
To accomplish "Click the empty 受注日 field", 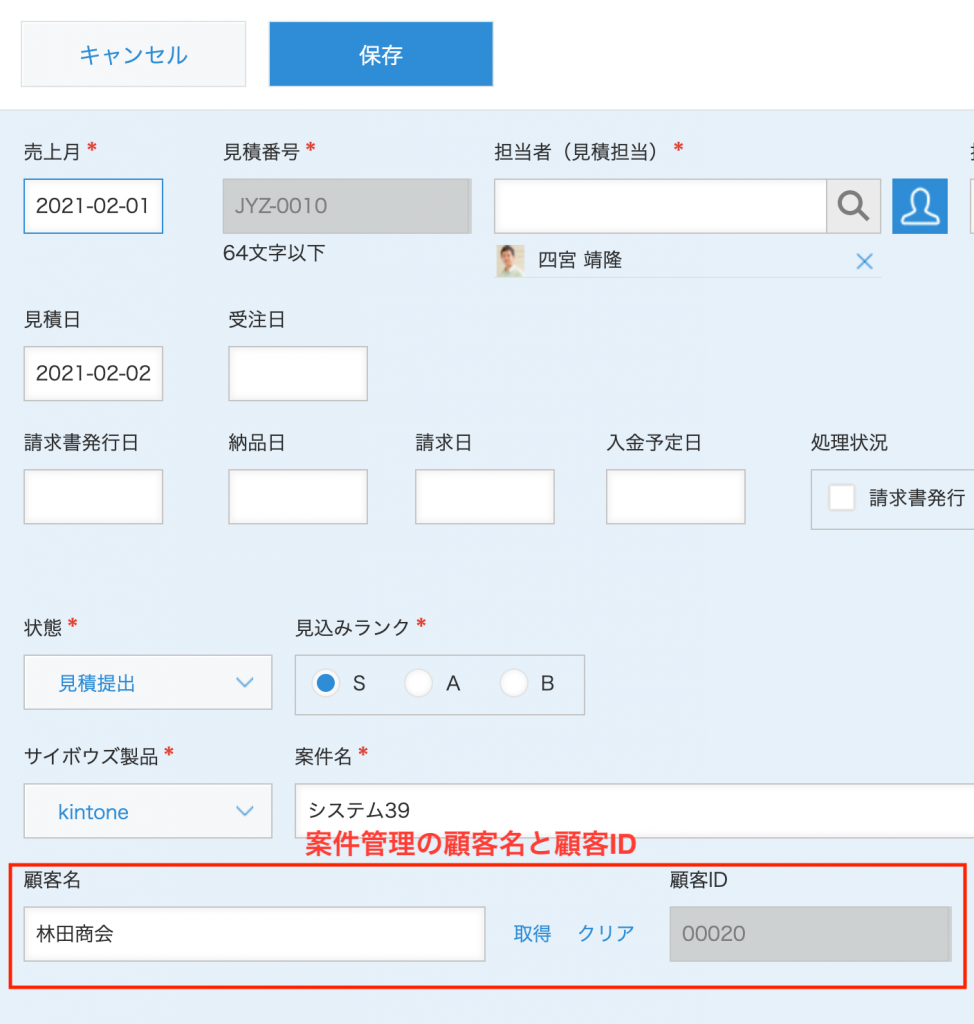I will [298, 374].
